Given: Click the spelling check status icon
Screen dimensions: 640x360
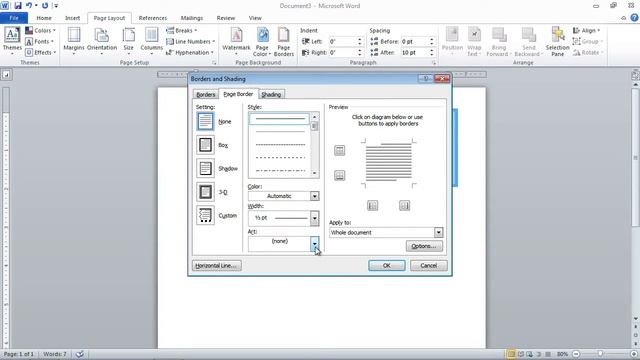Looking at the screenshot, I should pos(80,354).
